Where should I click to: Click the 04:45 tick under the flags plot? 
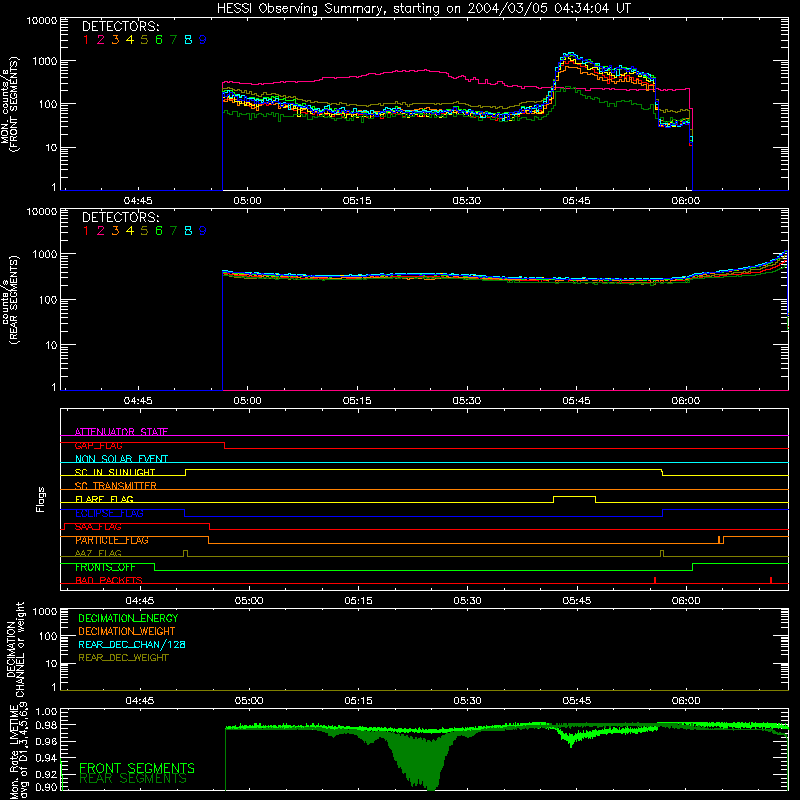[140, 601]
